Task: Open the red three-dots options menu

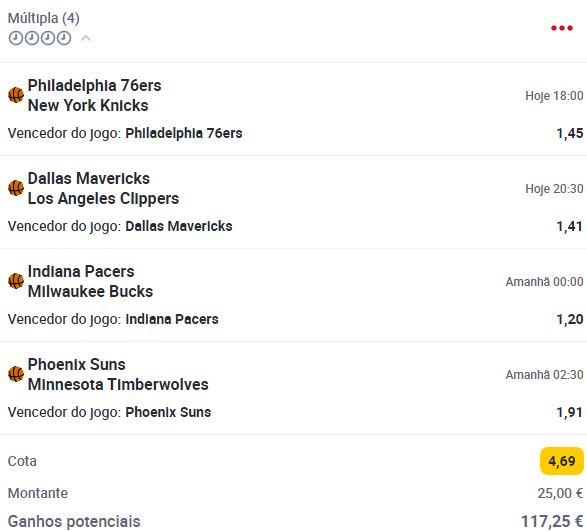Action: 562,28
